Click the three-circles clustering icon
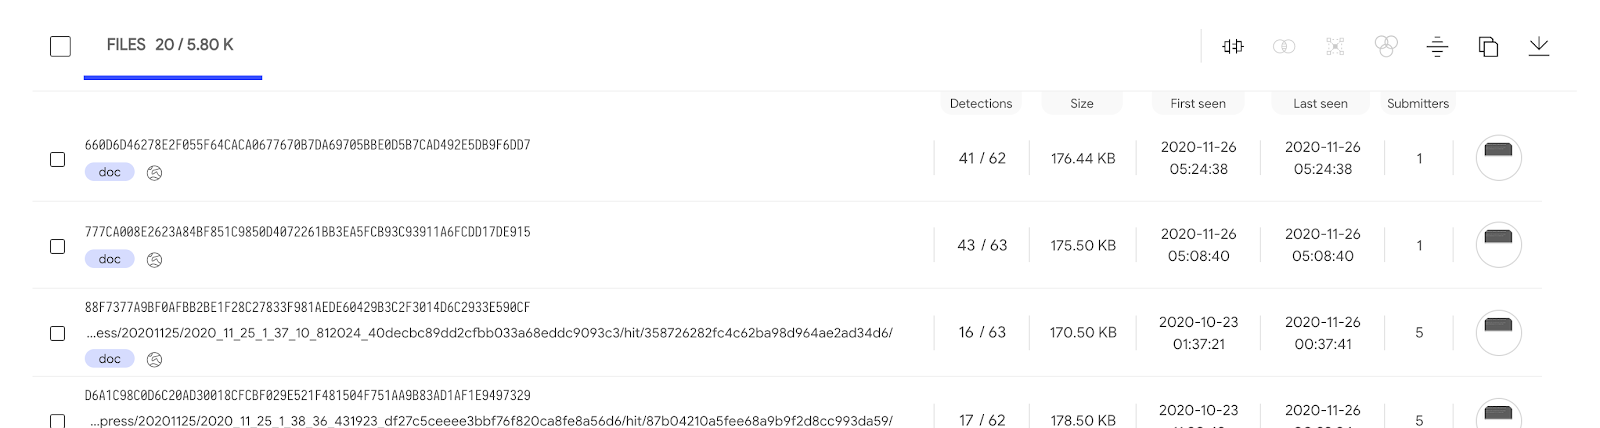The image size is (1600, 428). tap(1386, 46)
